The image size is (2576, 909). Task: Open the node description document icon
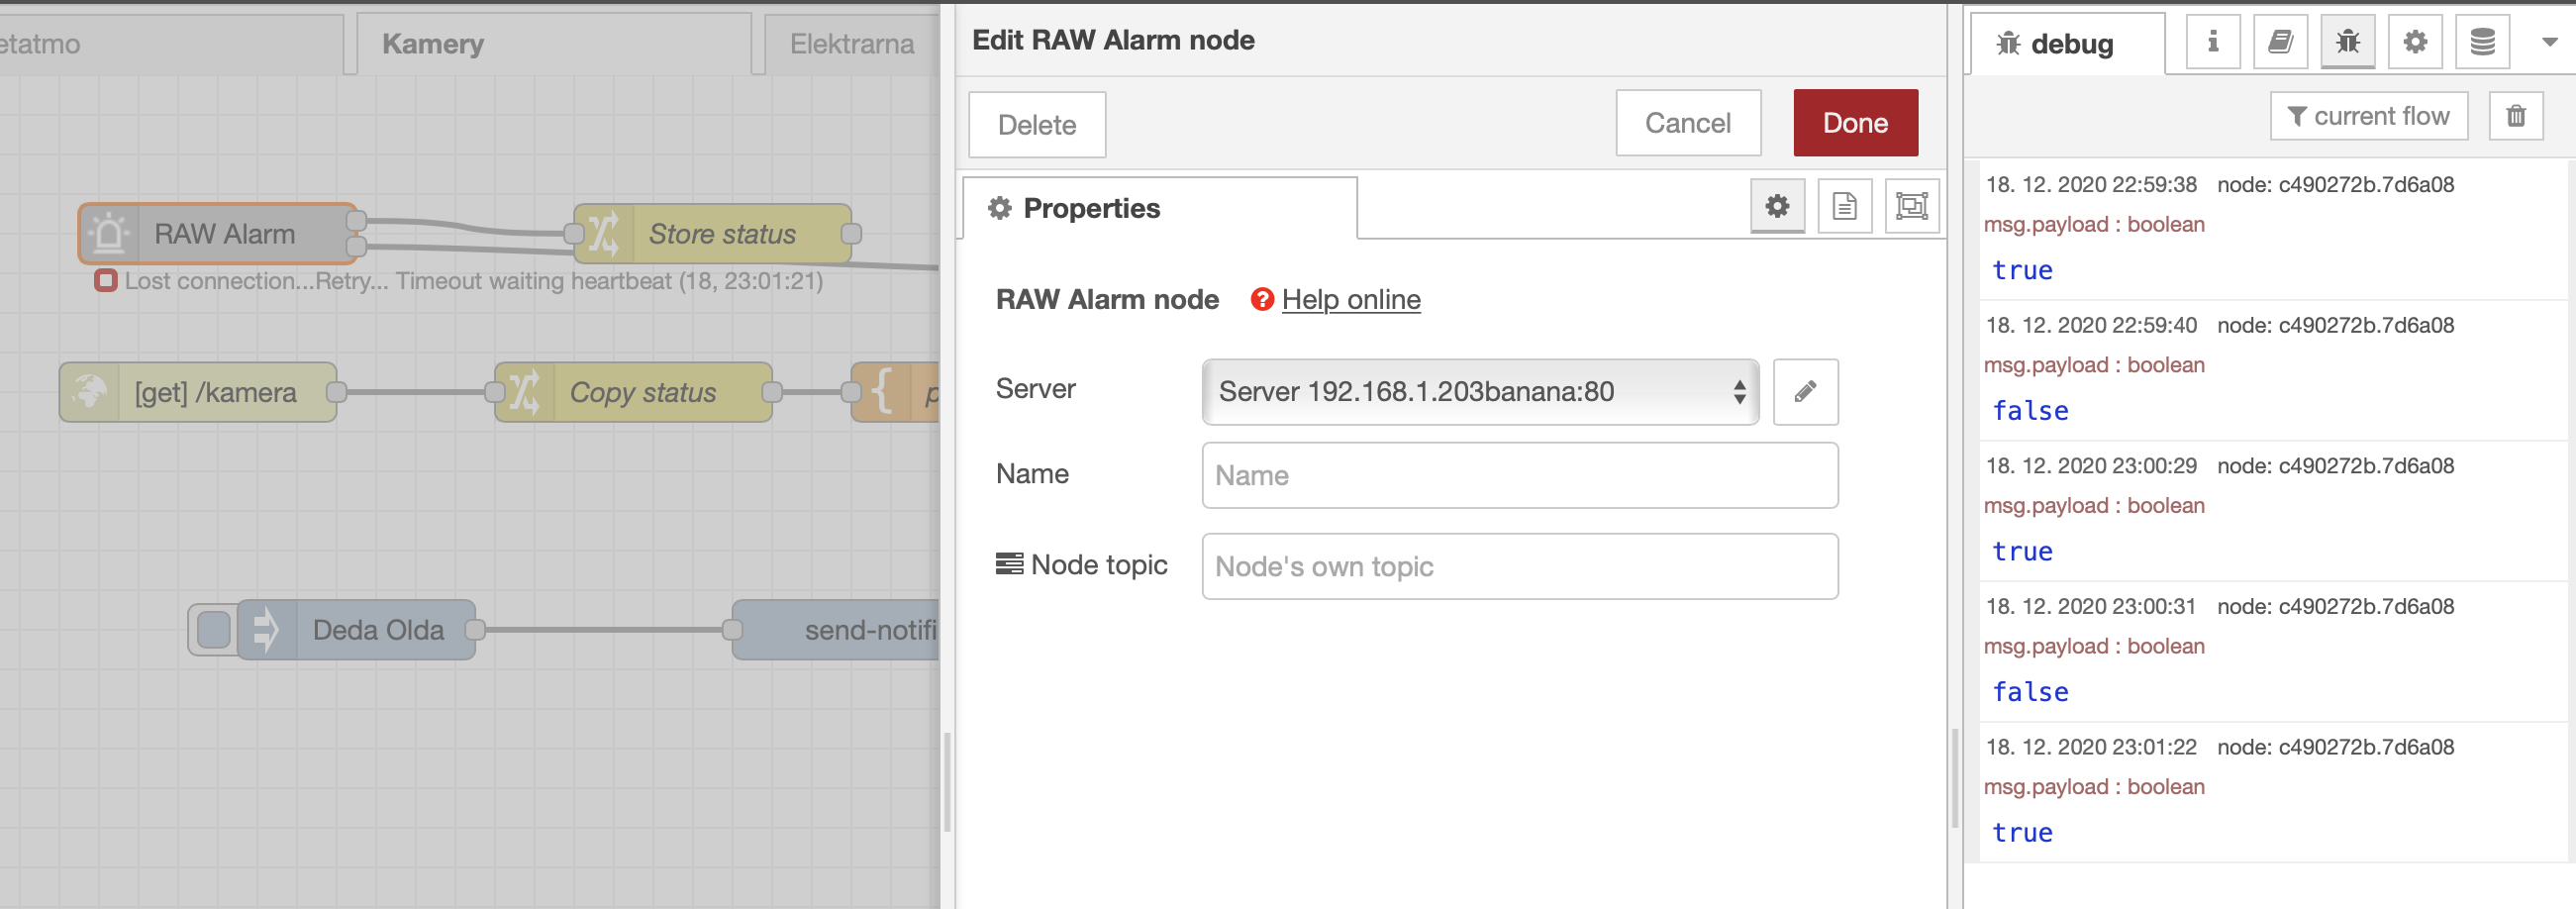[x=1844, y=207]
